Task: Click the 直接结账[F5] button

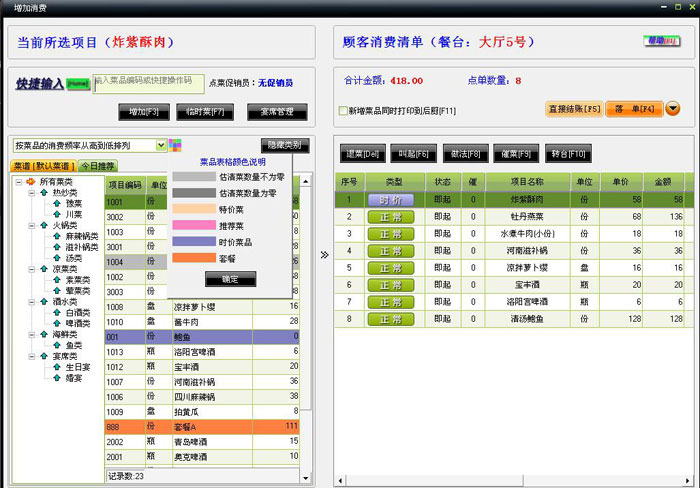Action: (x=573, y=109)
